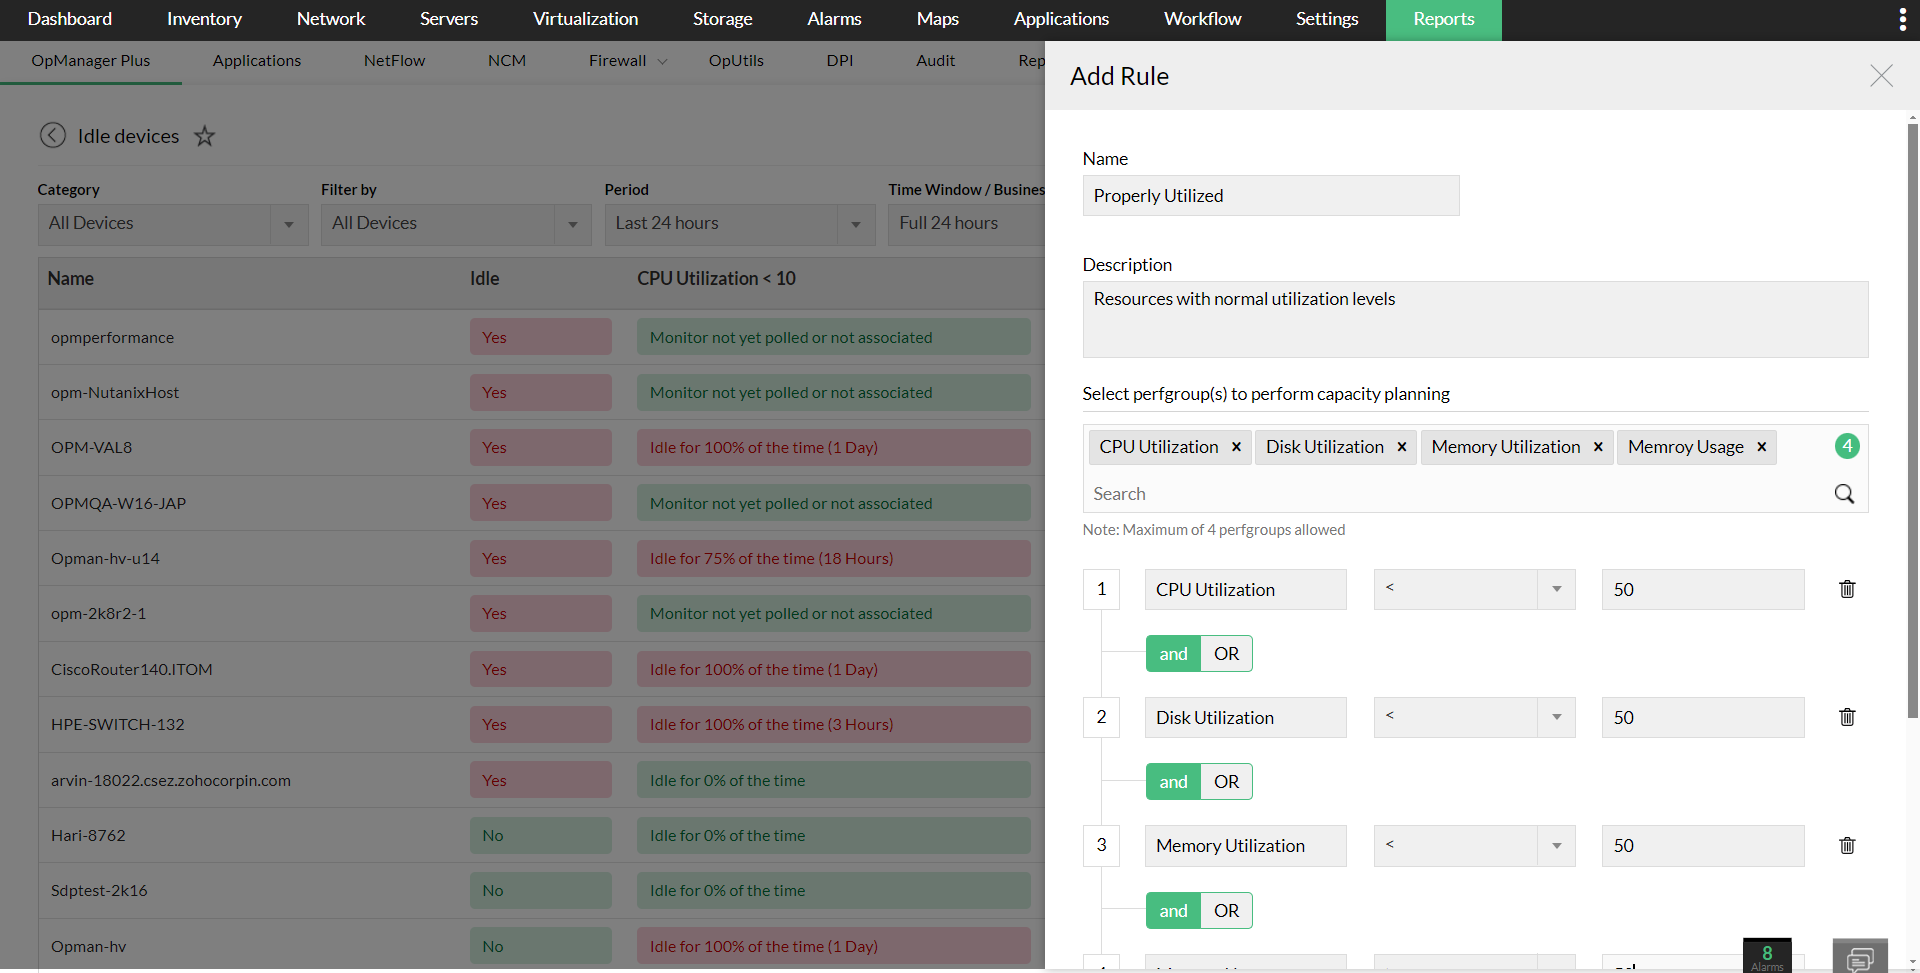Open the three-dot more options menu
Screen dimensions: 1920x973
pyautogui.click(x=1902, y=19)
